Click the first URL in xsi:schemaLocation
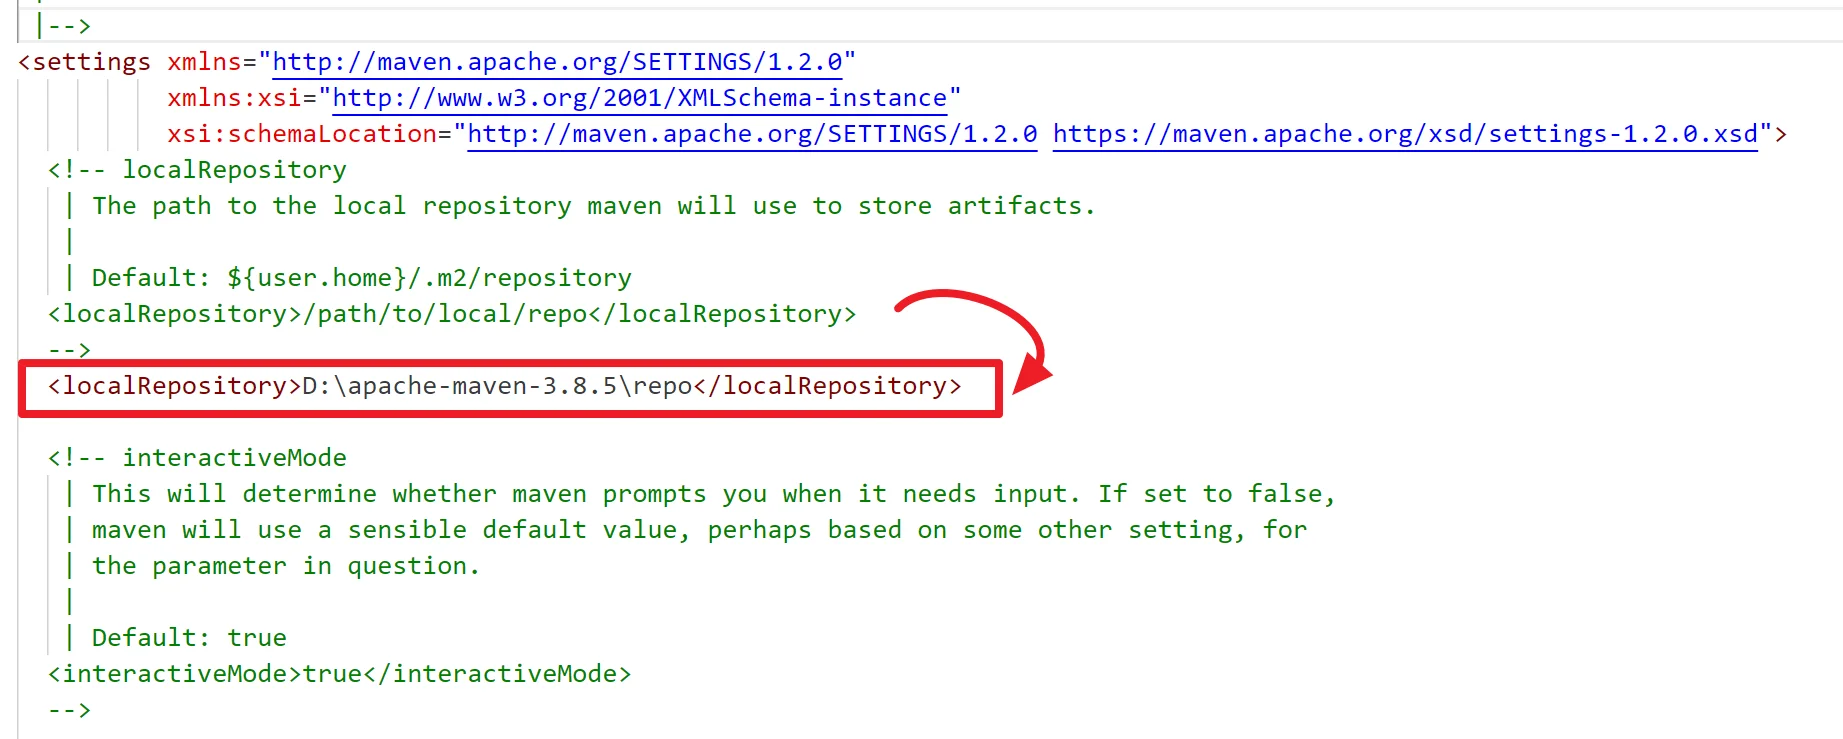 click(x=752, y=134)
